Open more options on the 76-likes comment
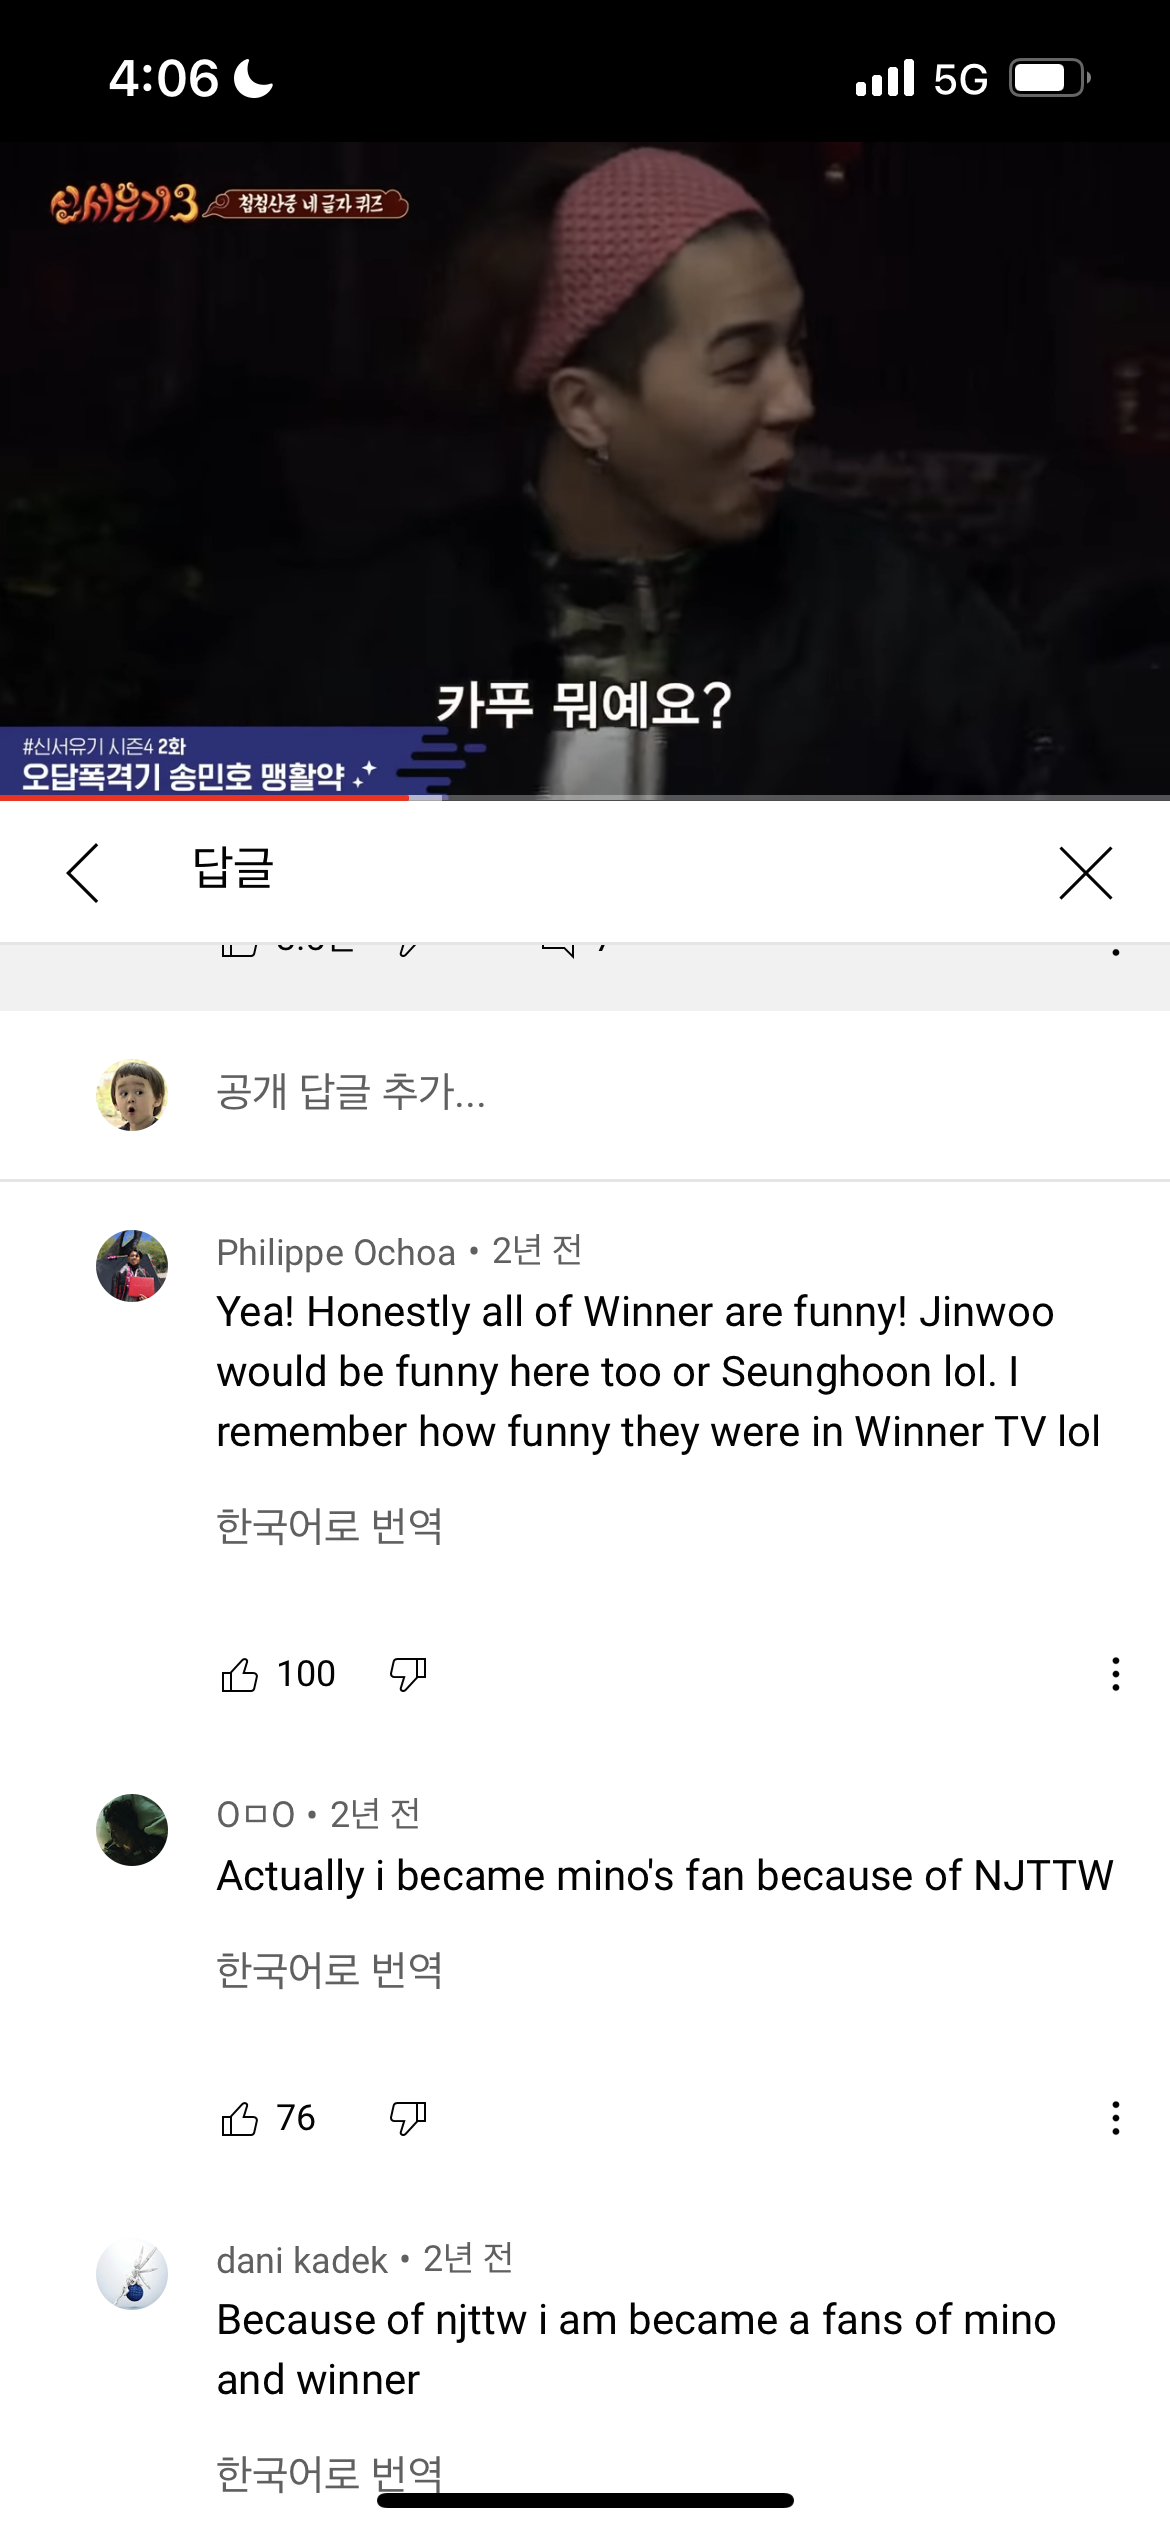 point(1115,2118)
